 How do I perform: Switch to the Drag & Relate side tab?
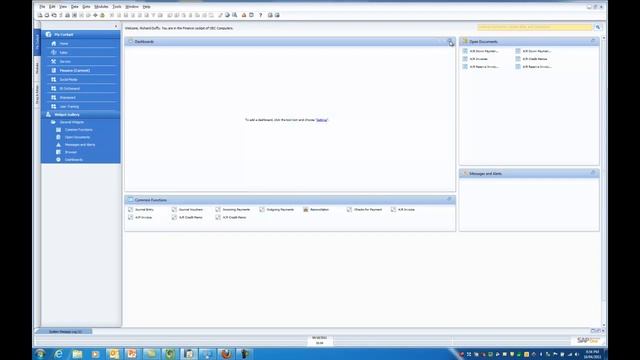(x=37, y=95)
